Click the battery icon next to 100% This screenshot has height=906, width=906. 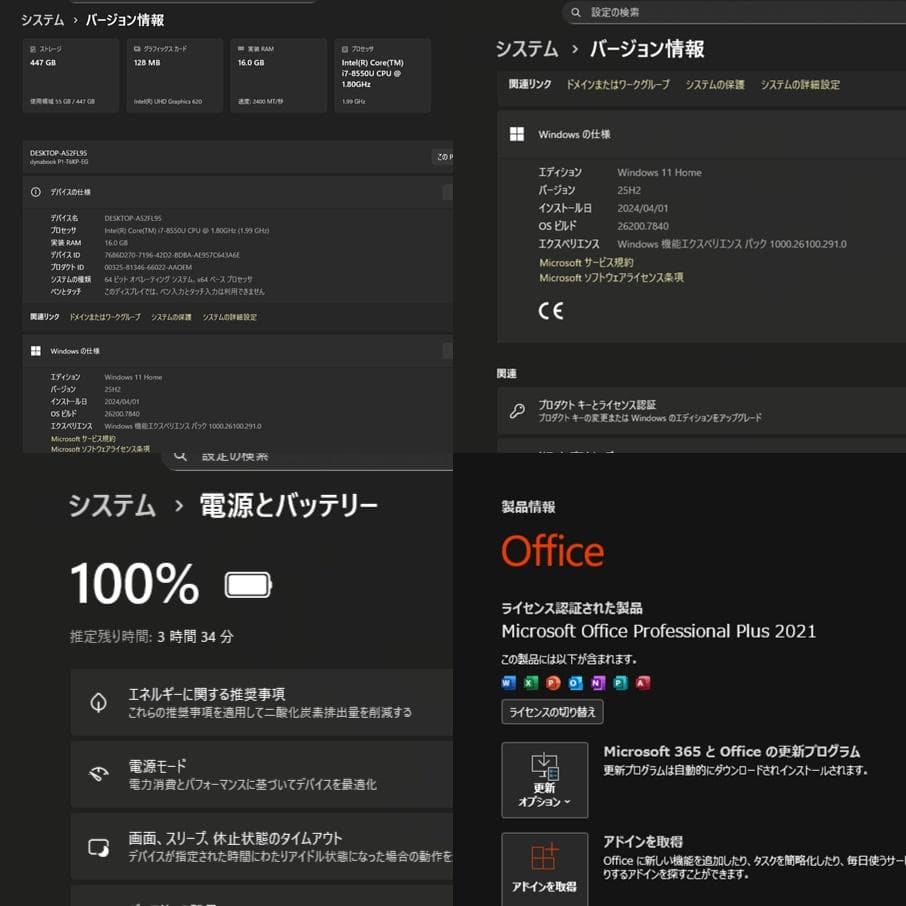pos(248,585)
